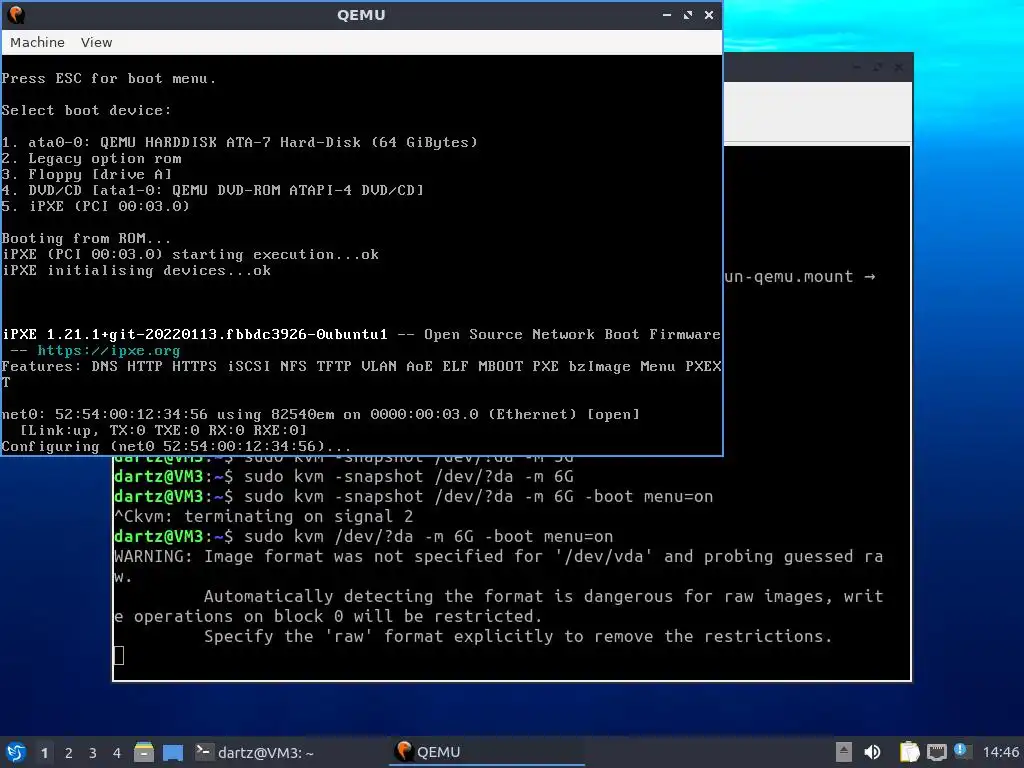Switch to workspace 4
The image size is (1024, 768).
116,753
